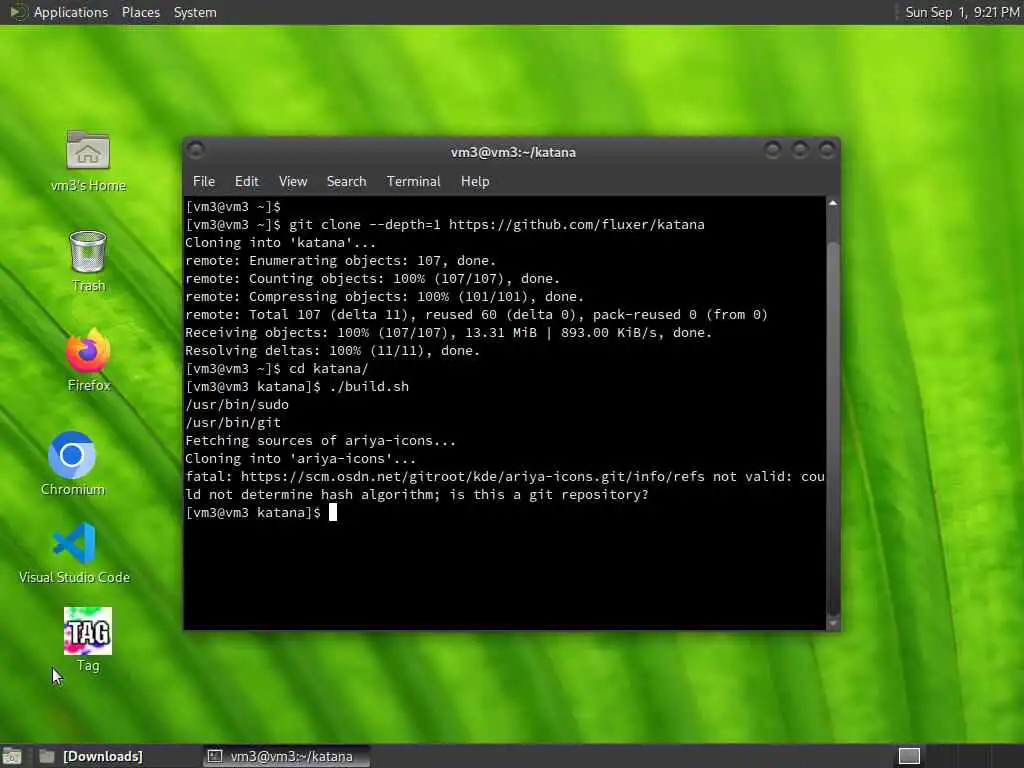Image resolution: width=1024 pixels, height=768 pixels.
Task: Open the terminal Edit menu
Action: (x=246, y=182)
